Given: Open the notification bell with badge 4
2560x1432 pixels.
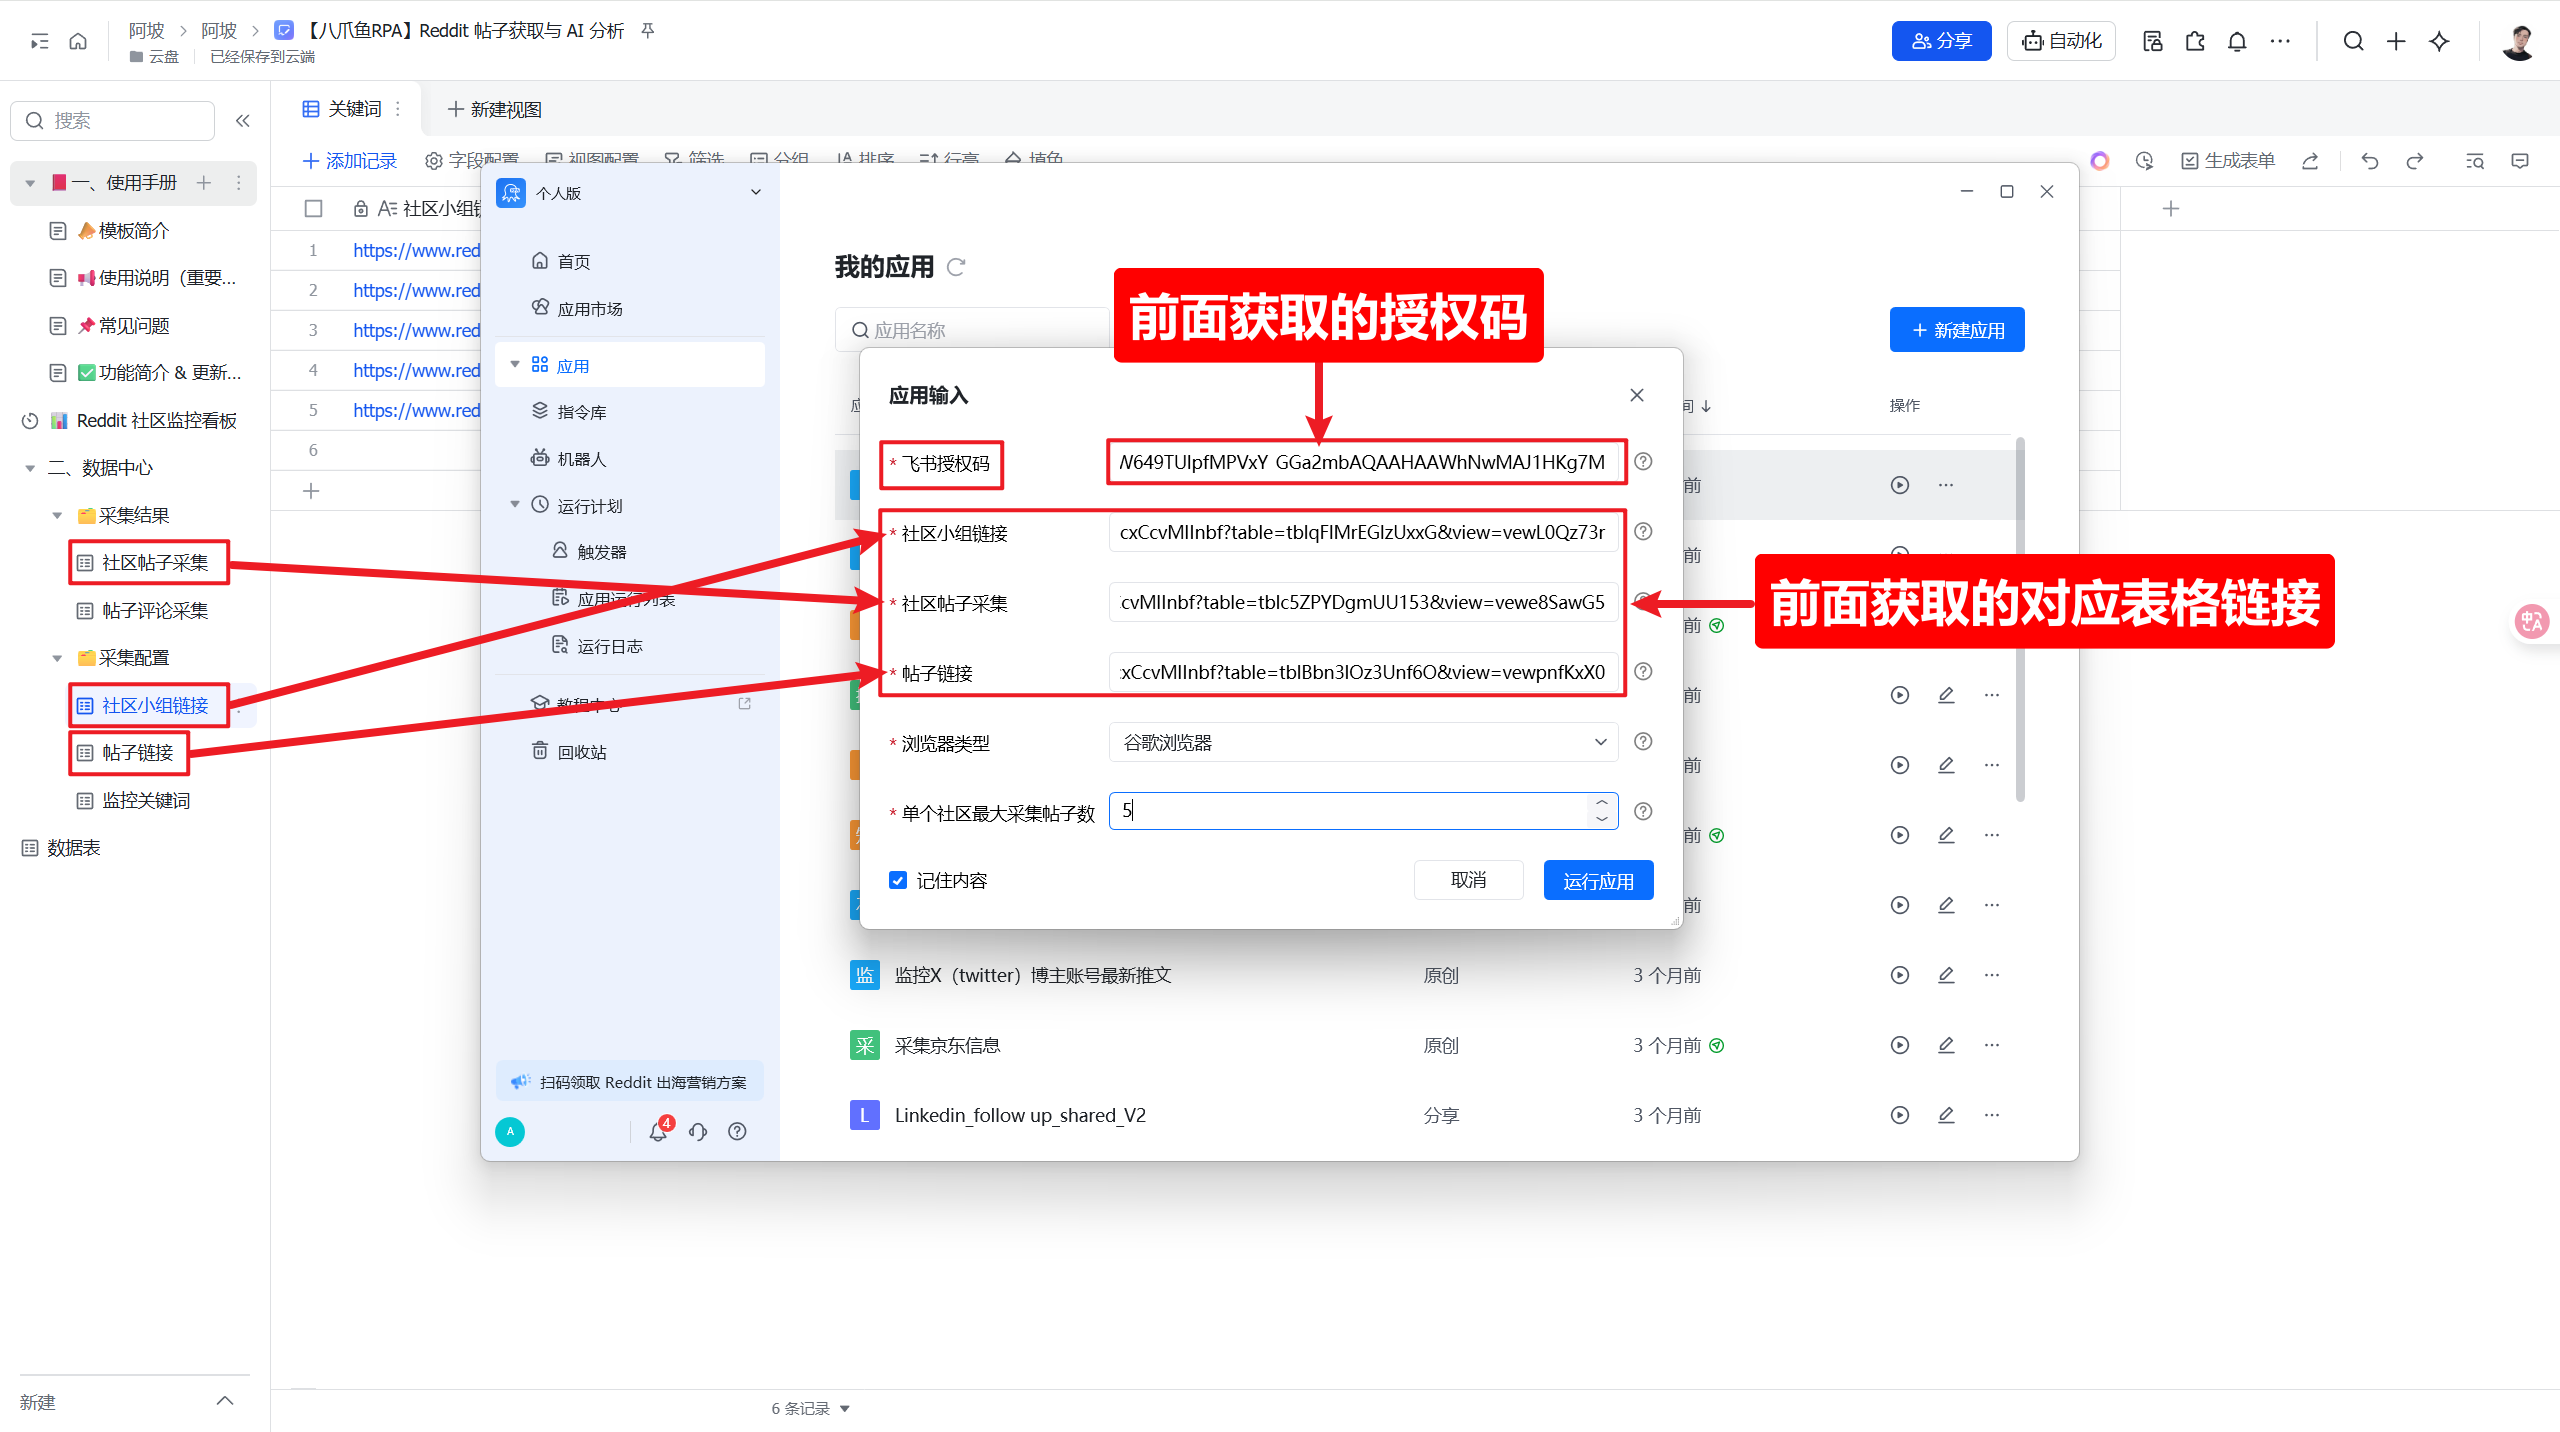Looking at the screenshot, I should [658, 1131].
